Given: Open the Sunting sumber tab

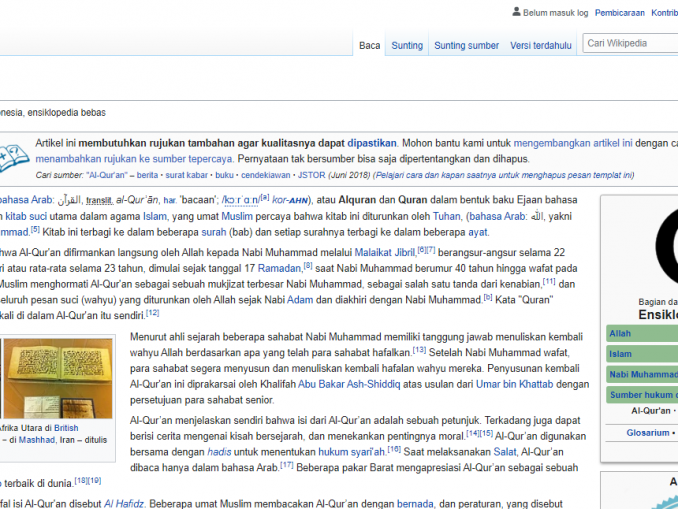Looking at the screenshot, I should tap(466, 45).
